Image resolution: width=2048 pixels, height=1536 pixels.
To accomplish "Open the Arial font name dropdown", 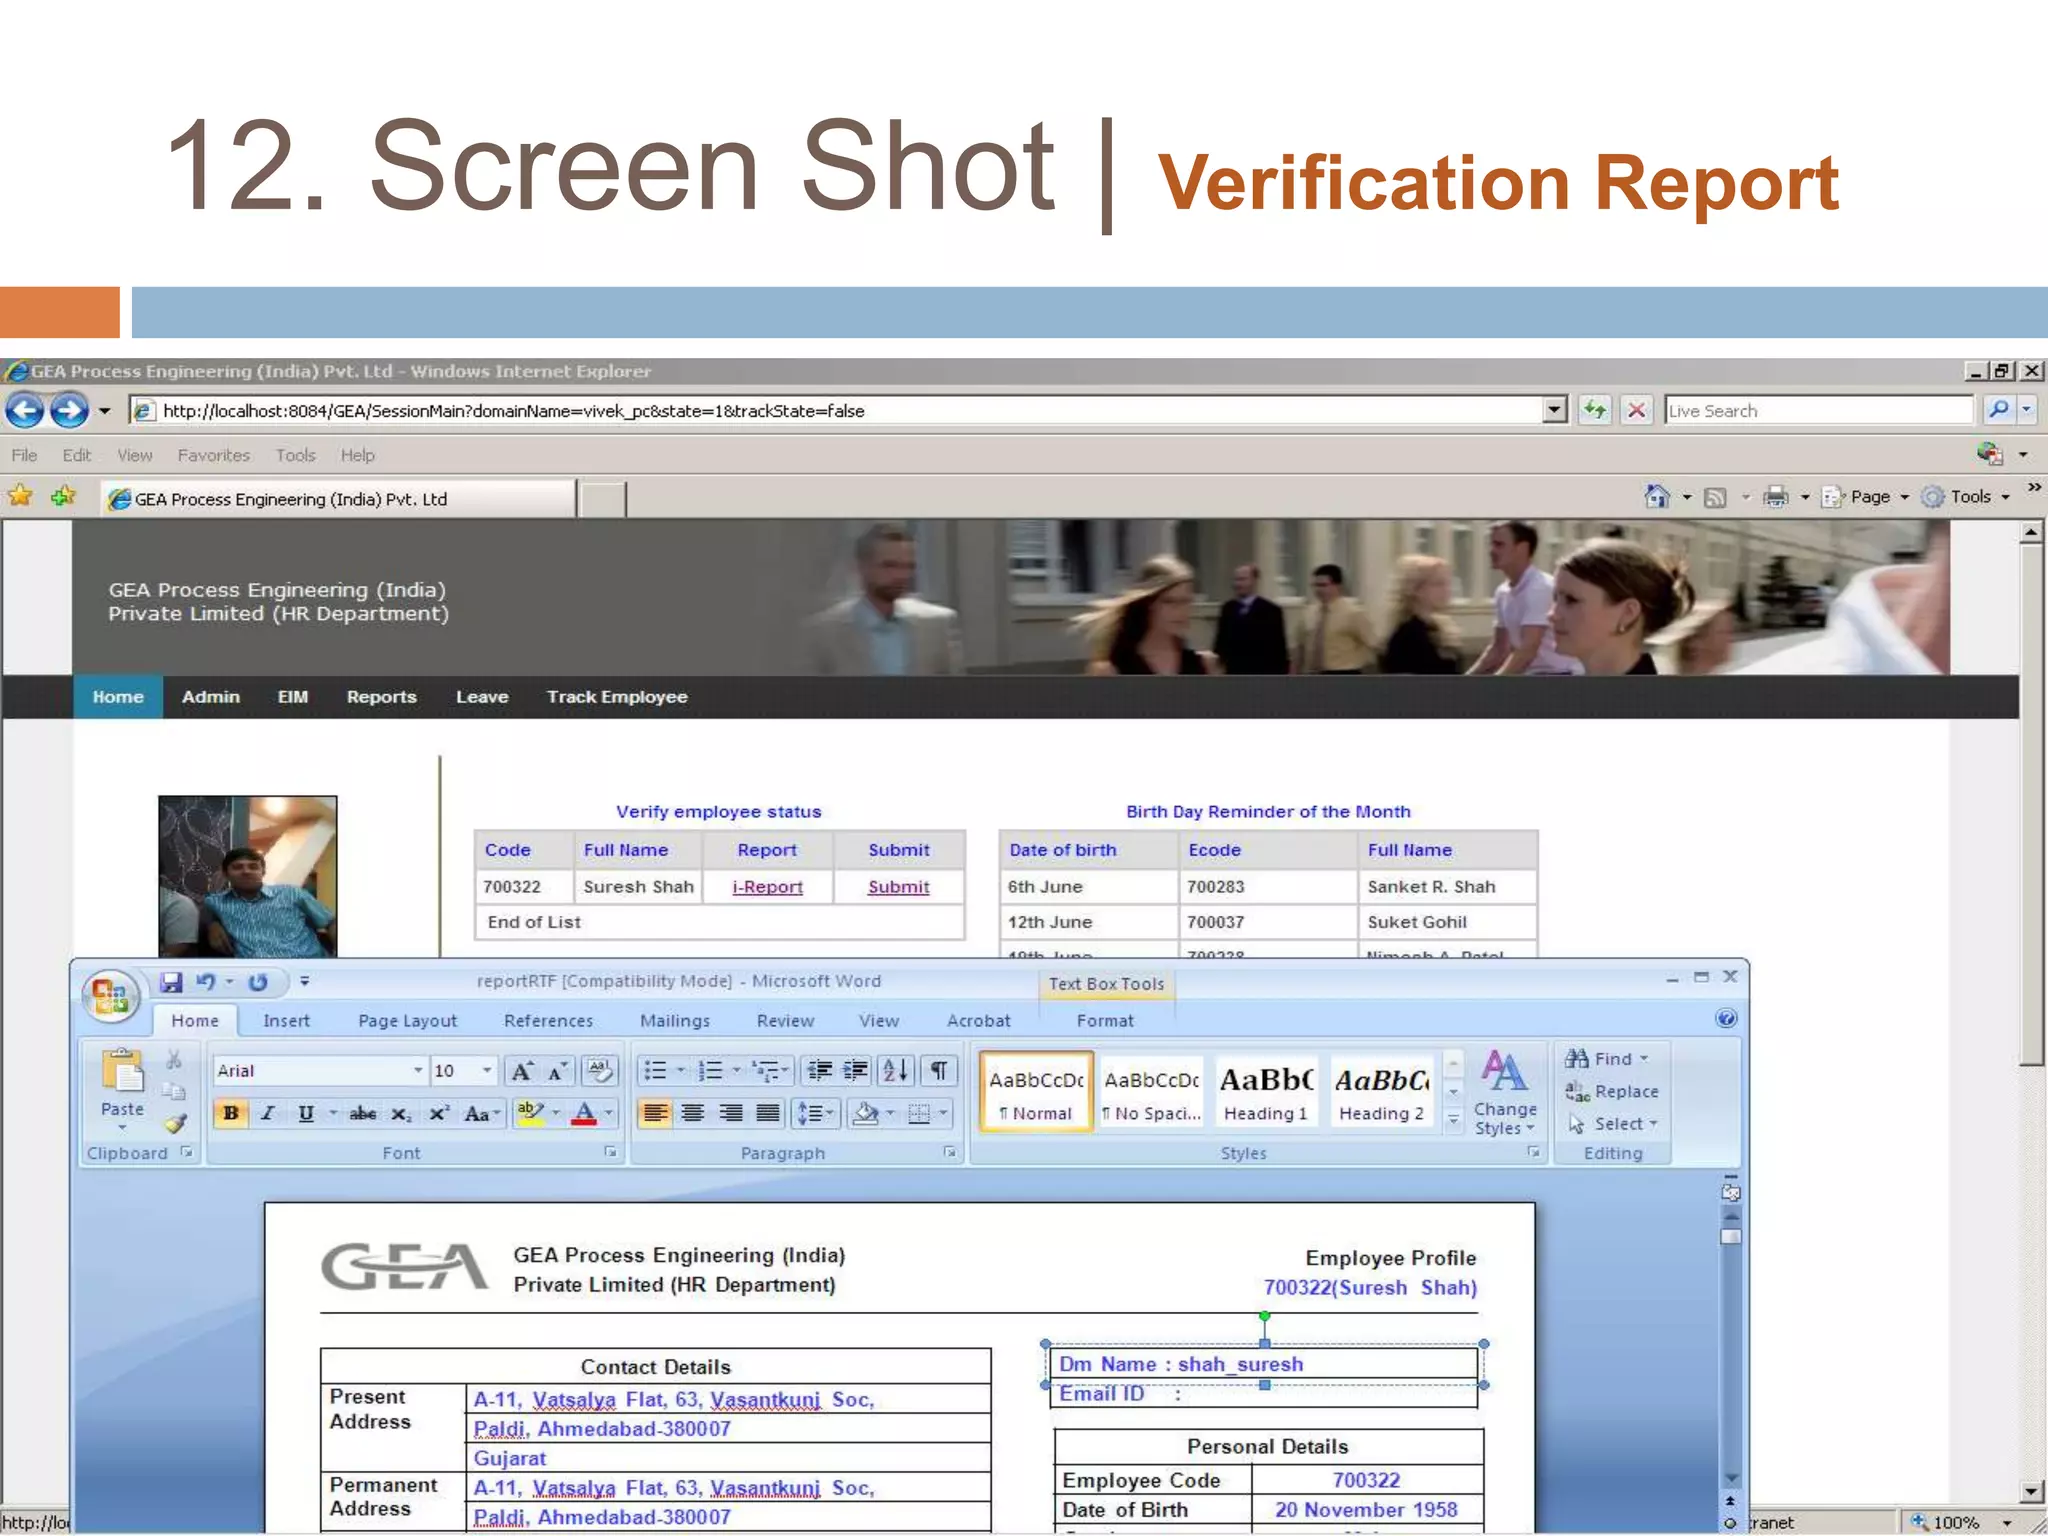I will click(x=418, y=1071).
